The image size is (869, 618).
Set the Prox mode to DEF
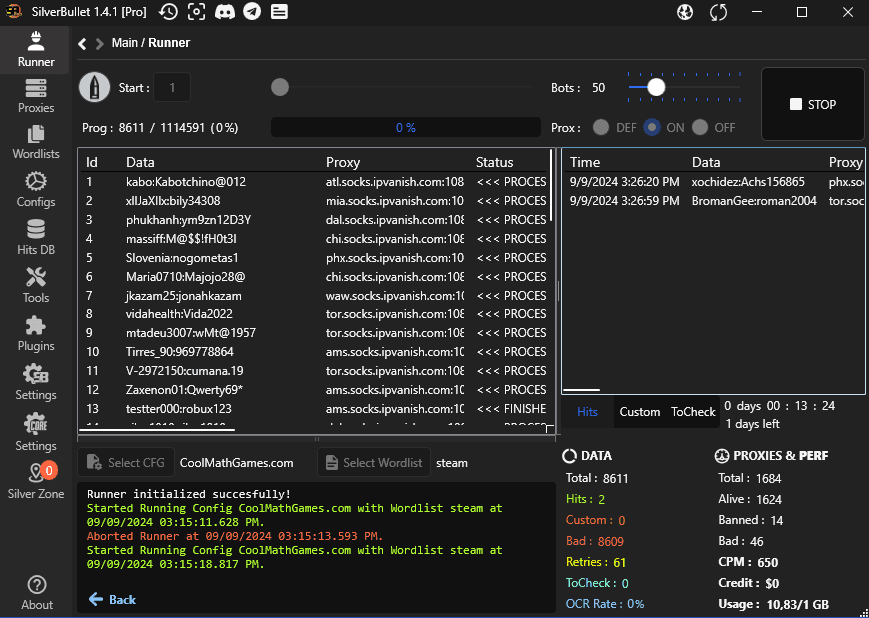[x=601, y=128]
